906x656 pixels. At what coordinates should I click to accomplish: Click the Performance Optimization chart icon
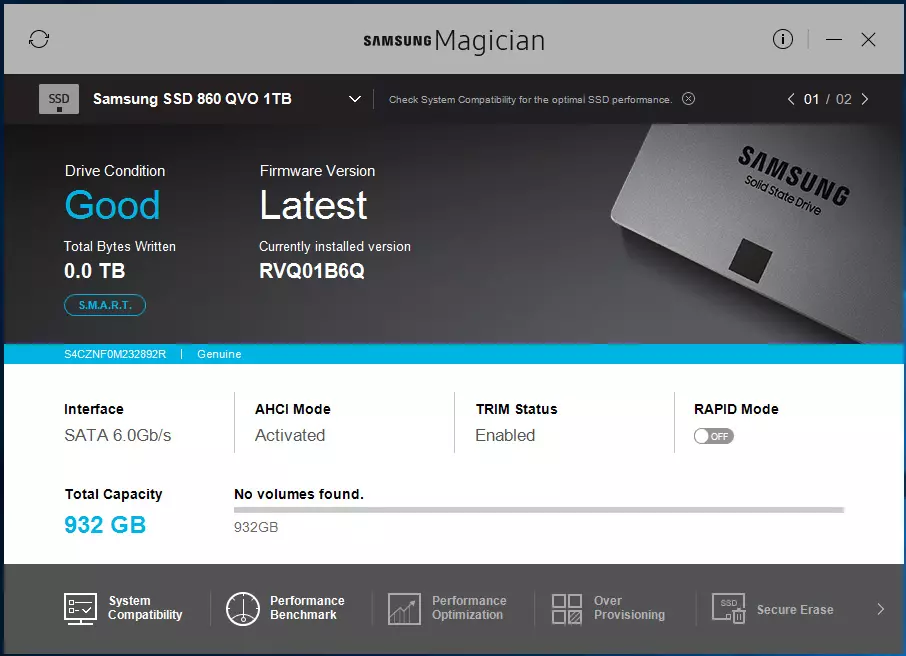(x=404, y=609)
